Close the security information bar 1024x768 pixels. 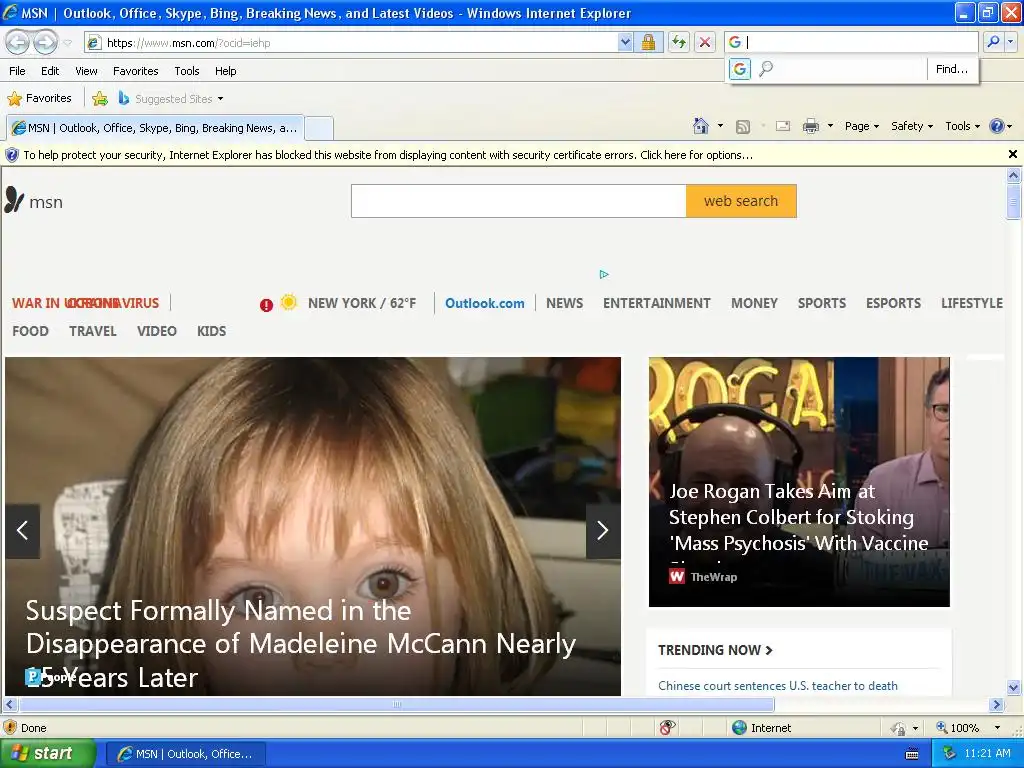pos(1012,154)
